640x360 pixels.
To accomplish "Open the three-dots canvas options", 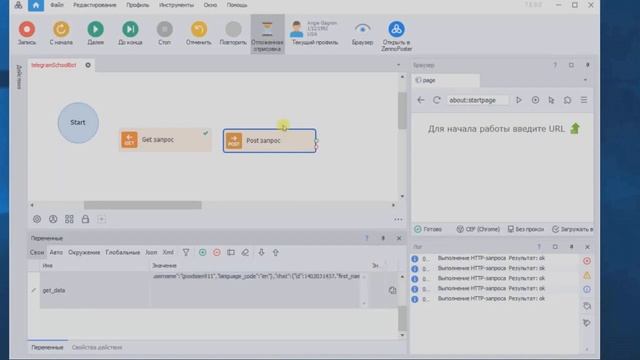I will point(398,220).
